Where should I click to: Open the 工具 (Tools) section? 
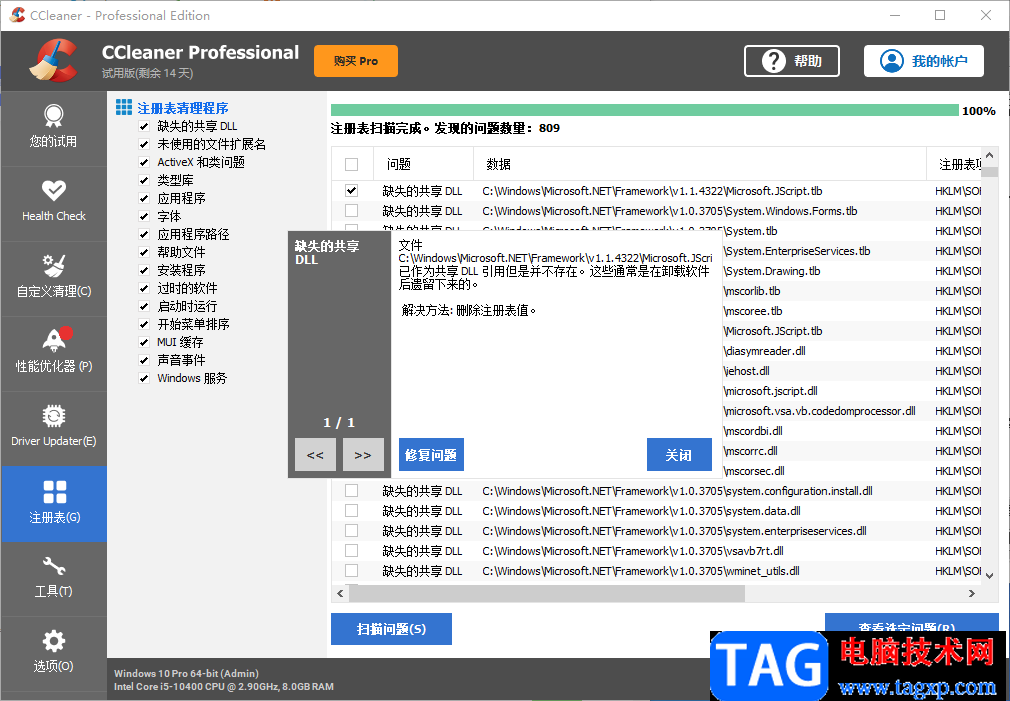click(x=54, y=578)
